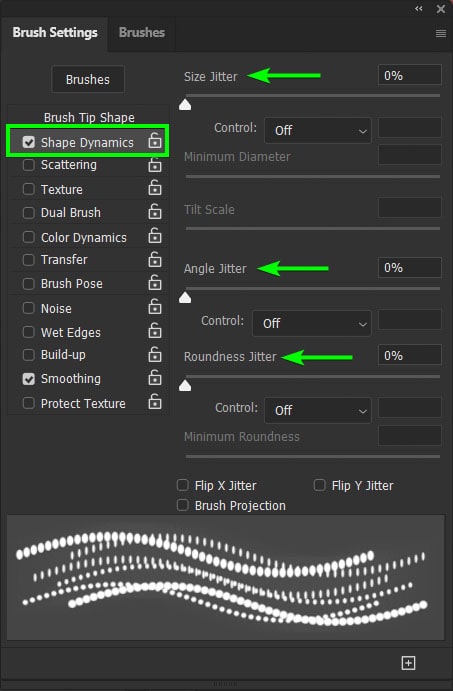
Task: Select Brush Tip Shape option
Action: pos(89,118)
